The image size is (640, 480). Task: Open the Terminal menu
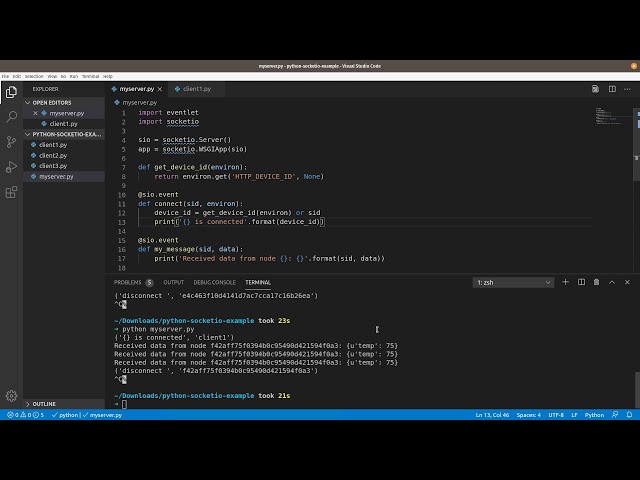pos(90,76)
